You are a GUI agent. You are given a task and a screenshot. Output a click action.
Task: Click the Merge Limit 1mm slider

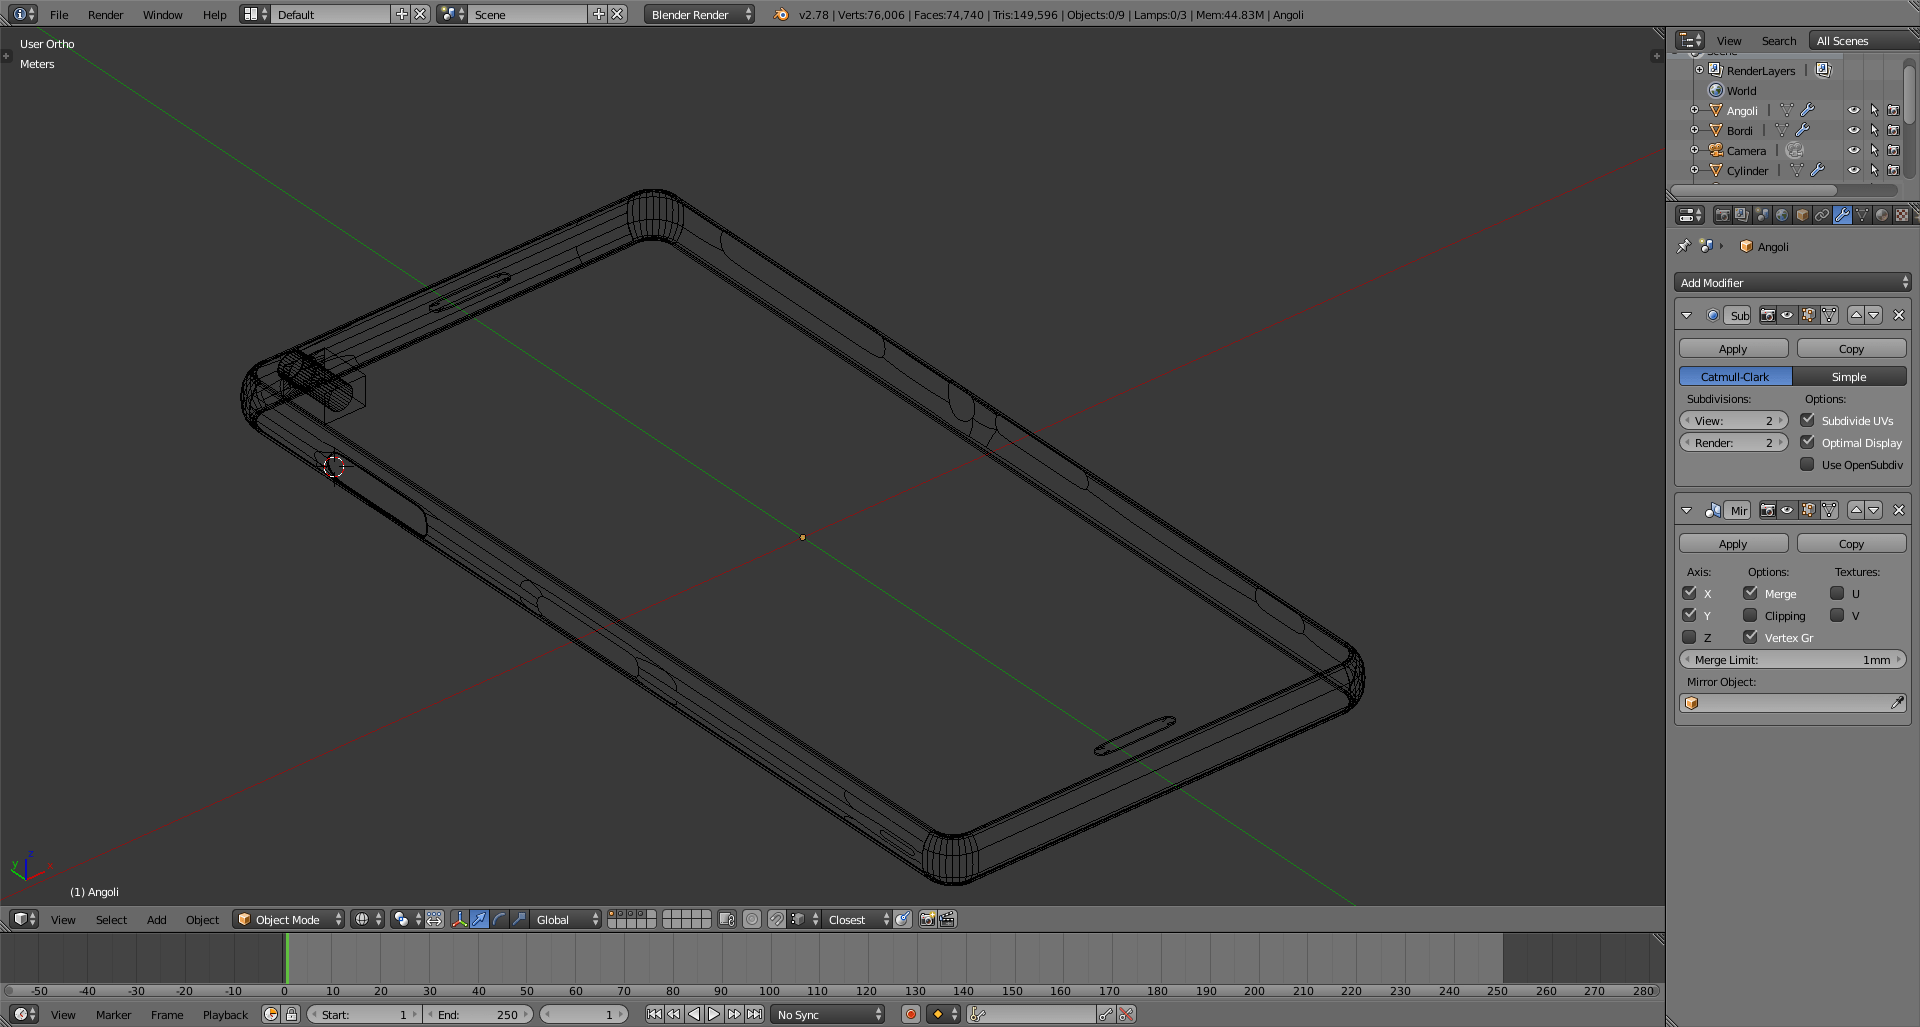(1793, 659)
